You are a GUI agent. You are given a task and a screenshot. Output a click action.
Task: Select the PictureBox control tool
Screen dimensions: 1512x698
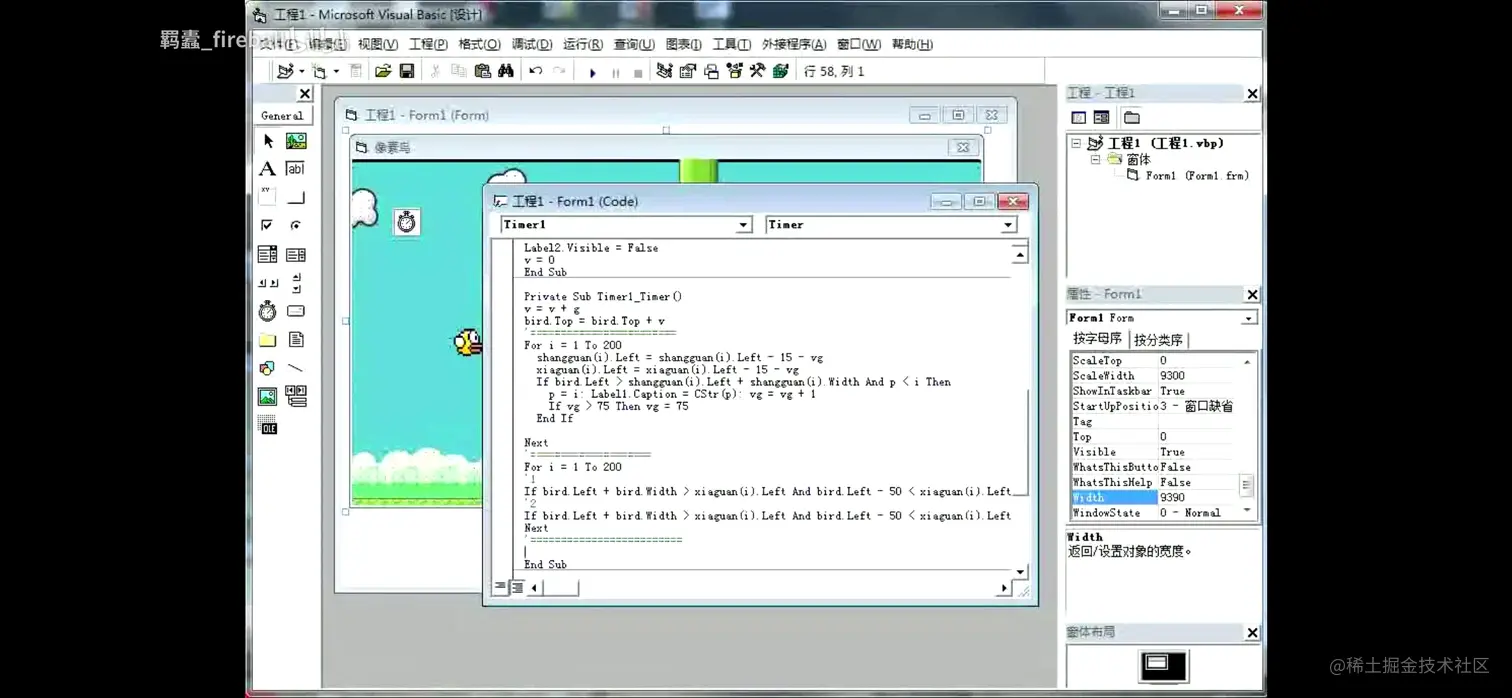tap(296, 141)
